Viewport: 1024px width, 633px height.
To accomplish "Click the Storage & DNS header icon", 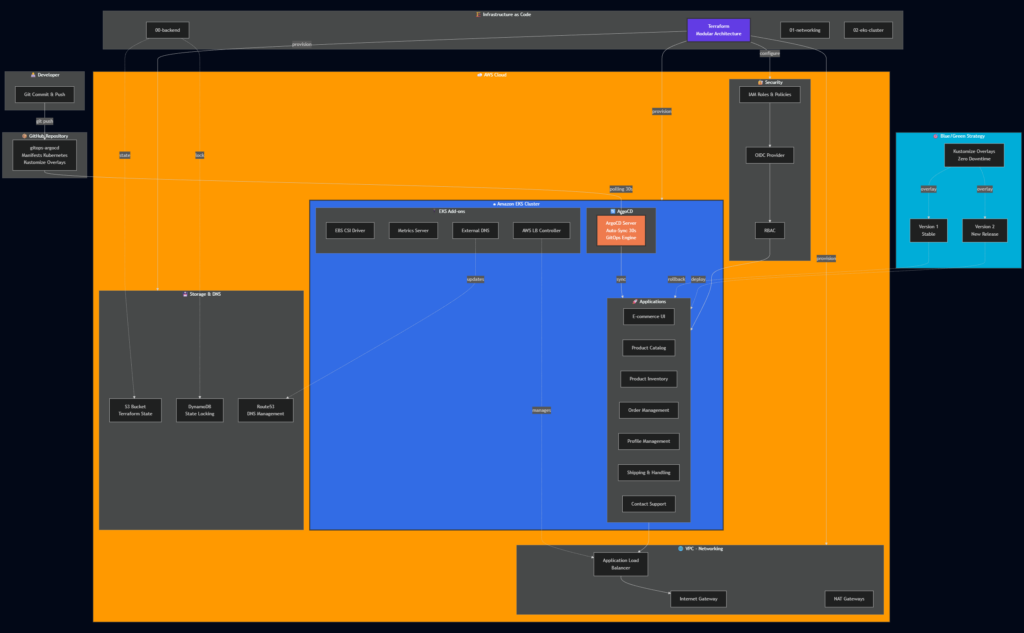I will click(183, 294).
